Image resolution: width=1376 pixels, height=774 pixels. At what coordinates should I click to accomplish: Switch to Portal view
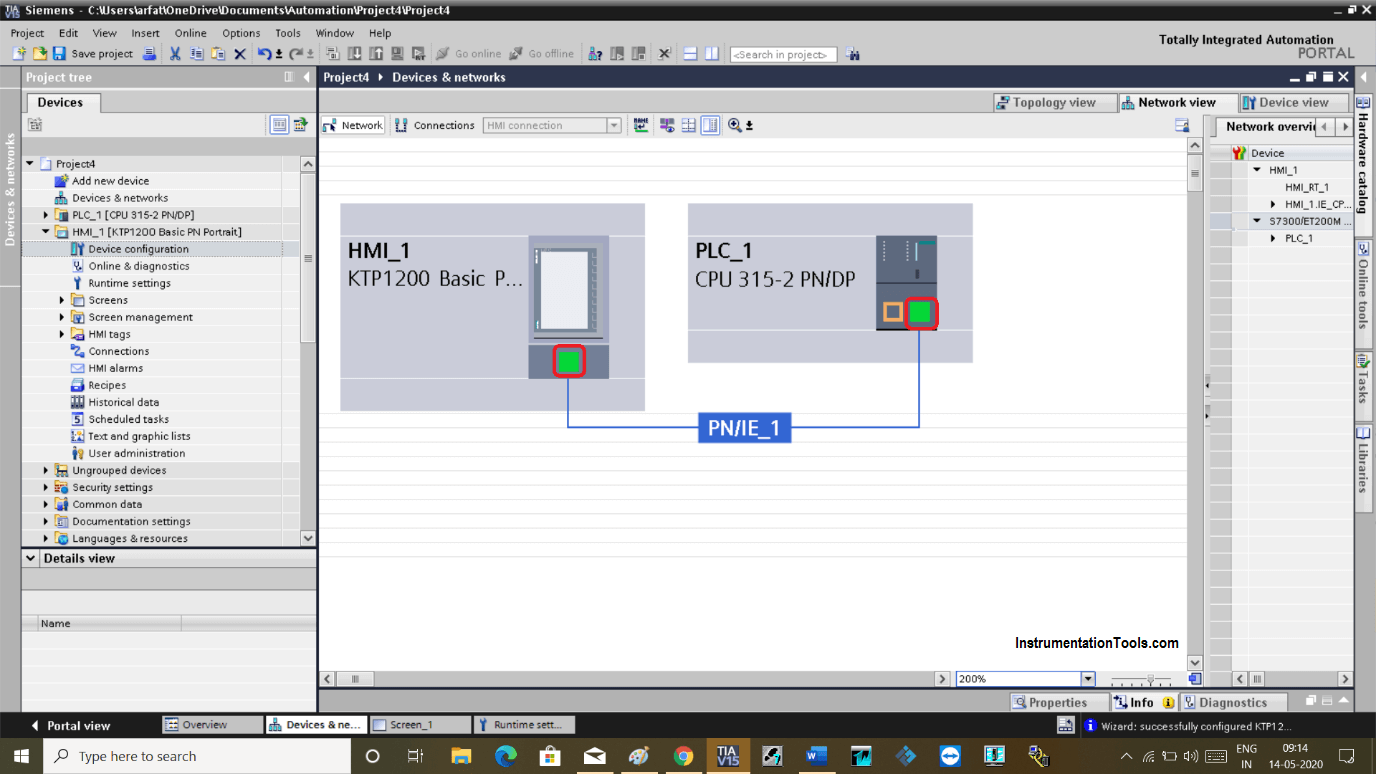pyautogui.click(x=70, y=725)
